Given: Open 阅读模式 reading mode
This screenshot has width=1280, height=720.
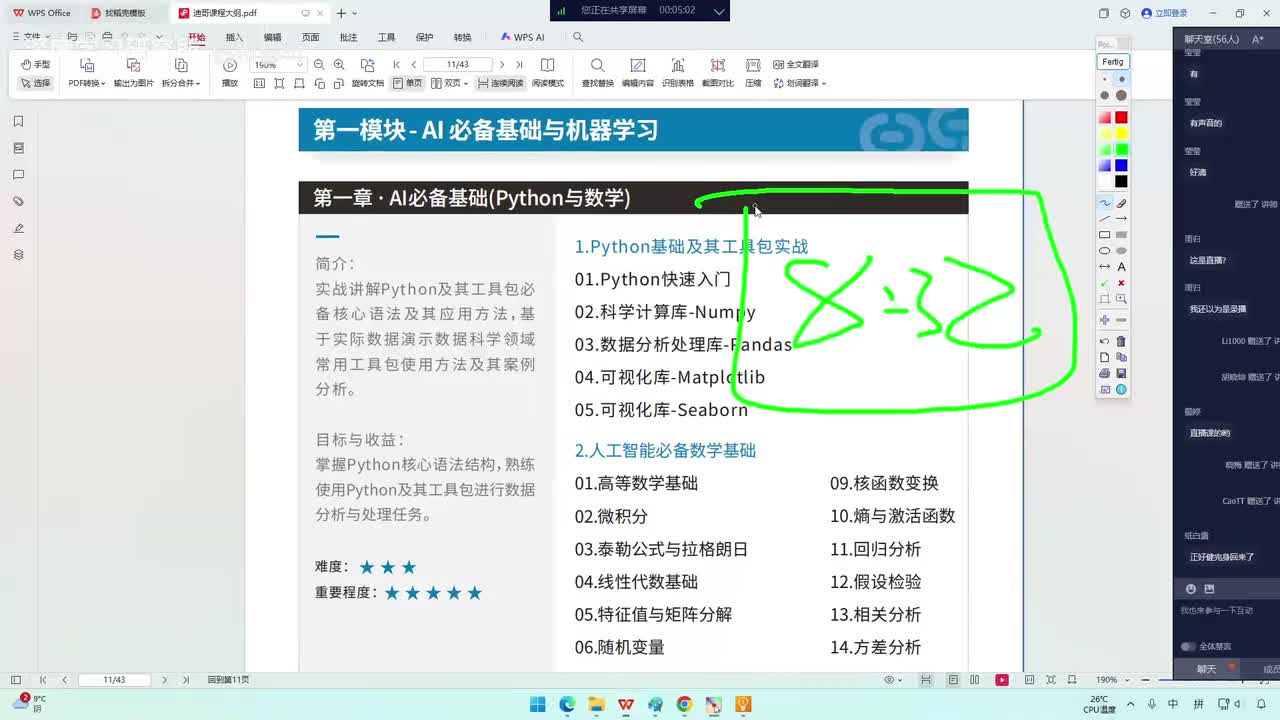Looking at the screenshot, I should [547, 73].
